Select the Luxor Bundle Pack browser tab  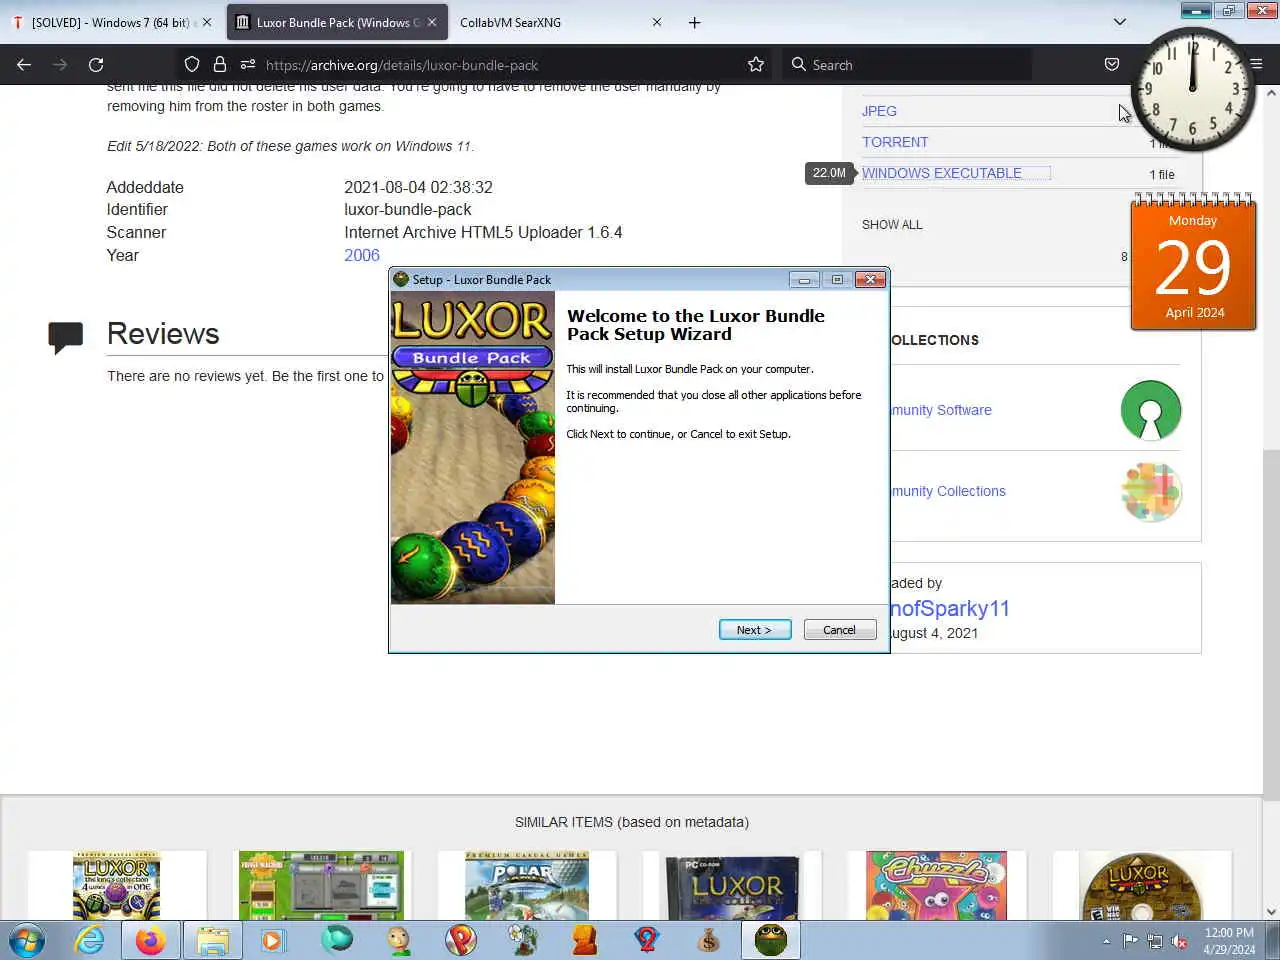click(338, 22)
